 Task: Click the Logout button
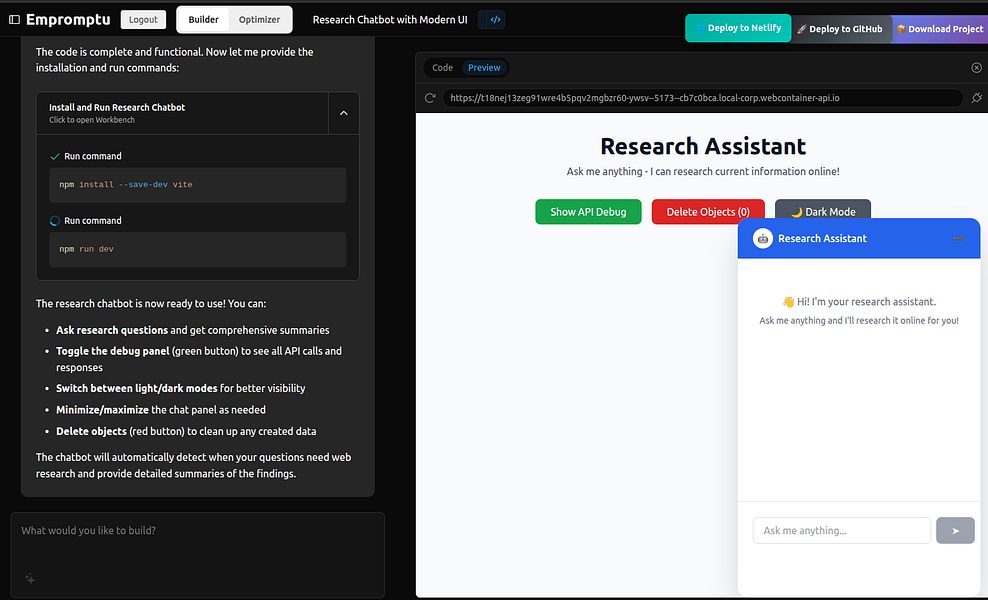pyautogui.click(x=143, y=20)
